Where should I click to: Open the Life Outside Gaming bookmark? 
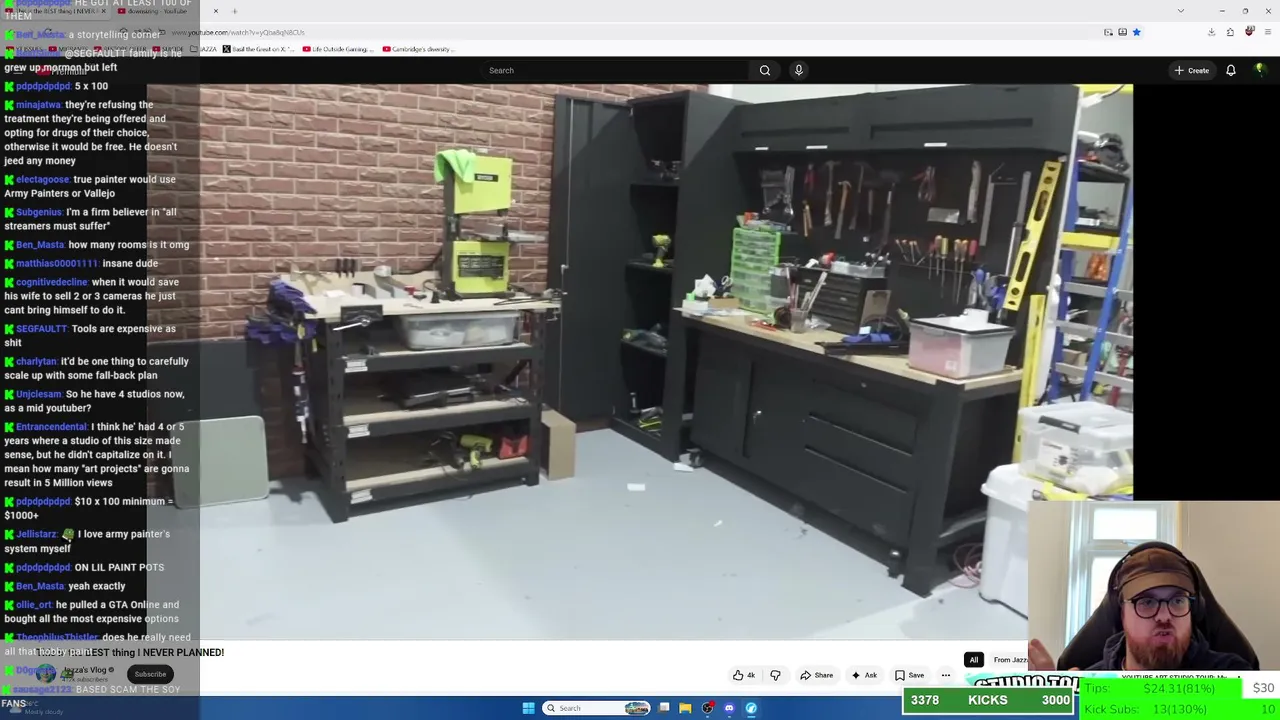pos(336,49)
